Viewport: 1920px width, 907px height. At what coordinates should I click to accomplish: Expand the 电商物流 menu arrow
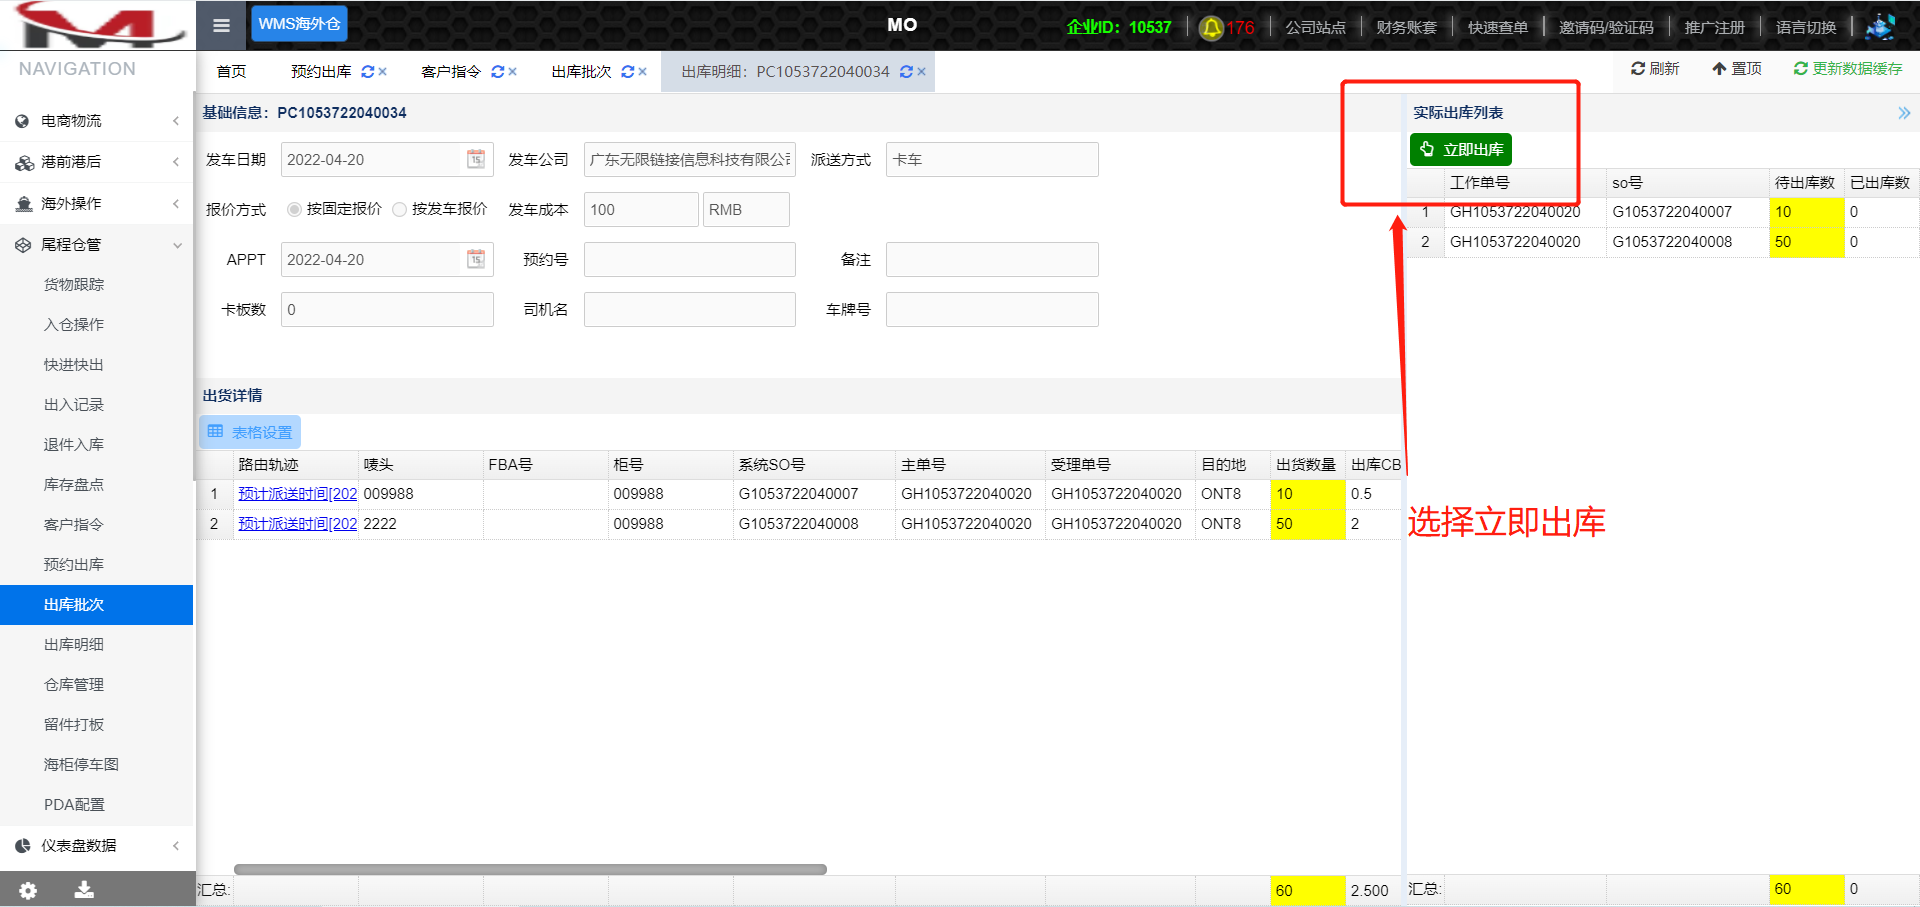[176, 121]
